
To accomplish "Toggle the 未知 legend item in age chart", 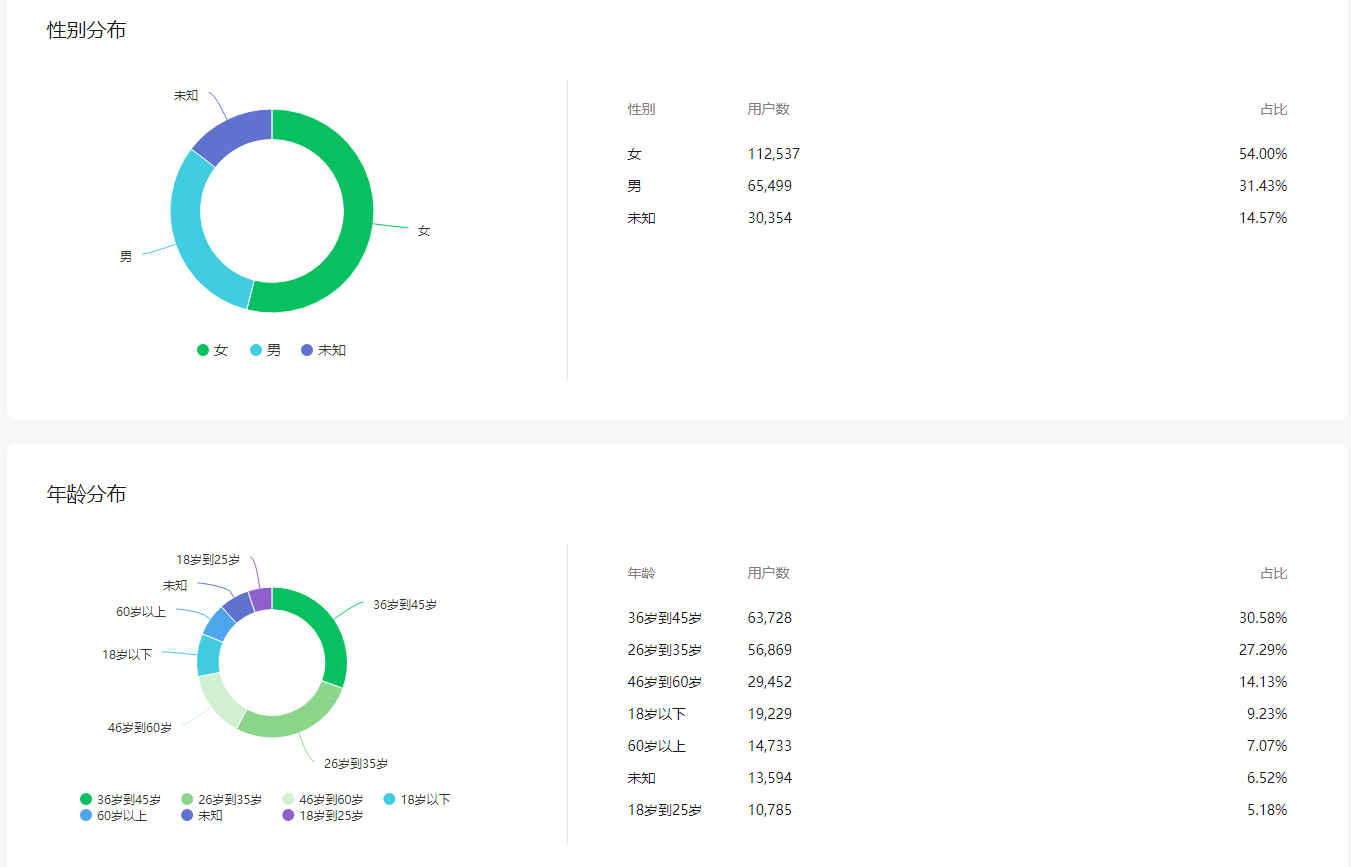I will click(x=202, y=816).
